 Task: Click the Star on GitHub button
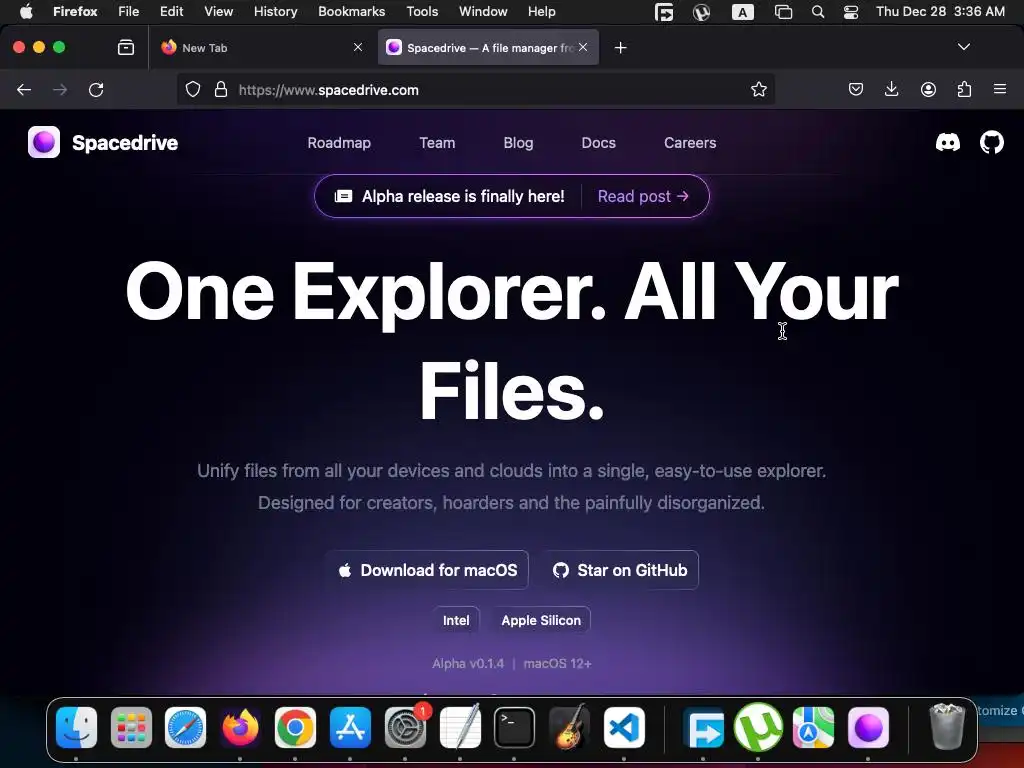click(619, 570)
